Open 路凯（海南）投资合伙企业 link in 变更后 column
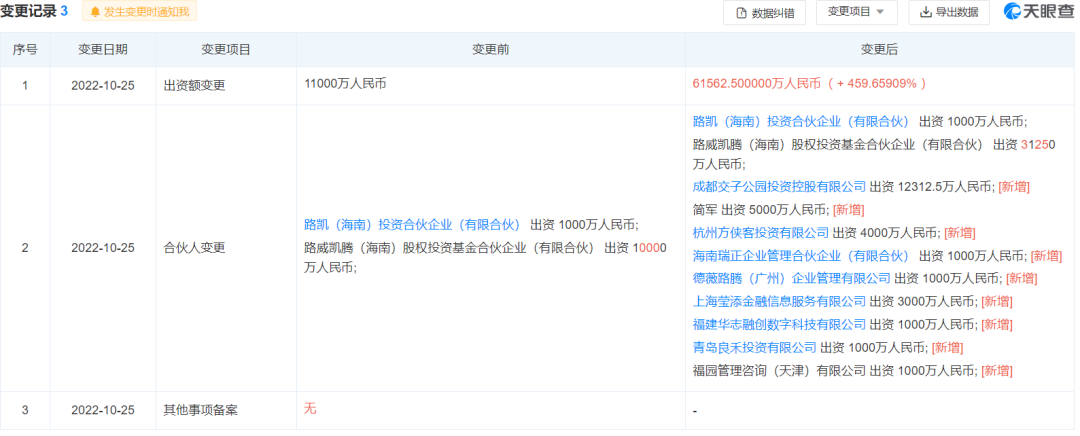The height and width of the screenshot is (436, 1080). [800, 122]
